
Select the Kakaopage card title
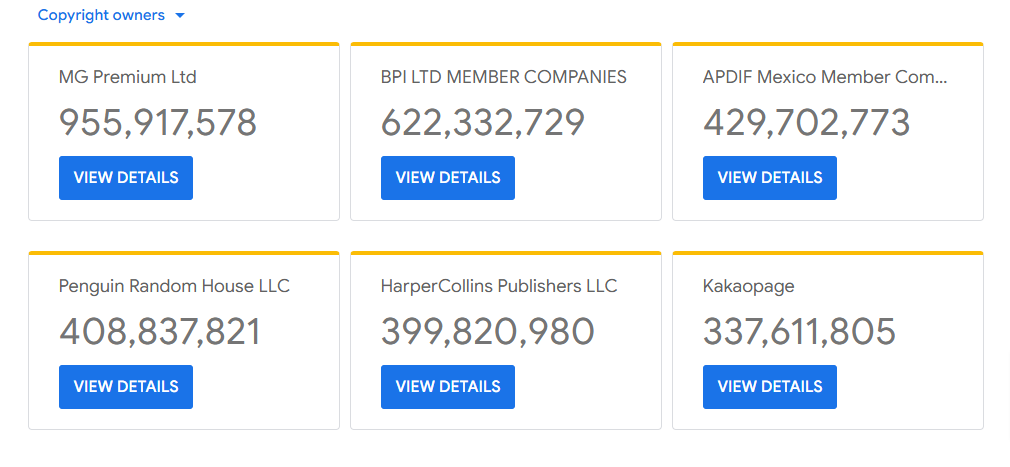pyautogui.click(x=748, y=287)
